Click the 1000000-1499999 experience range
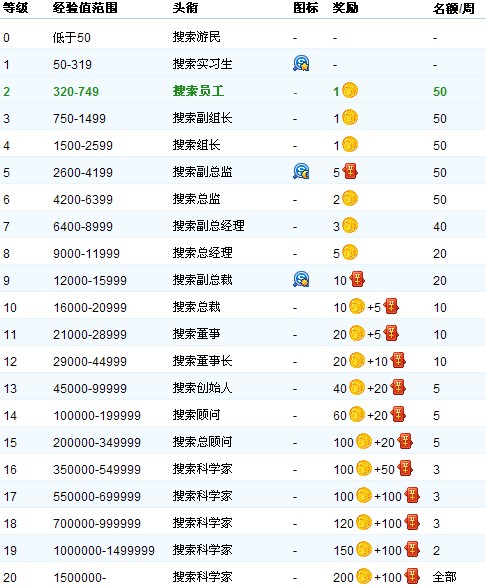 (104, 550)
